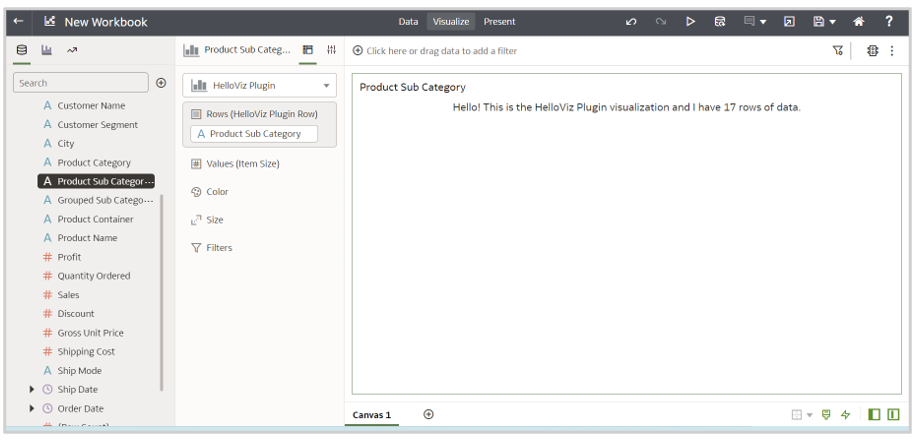This screenshot has height=442, width=916.
Task: Click the refresh data icon
Action: [720, 22]
